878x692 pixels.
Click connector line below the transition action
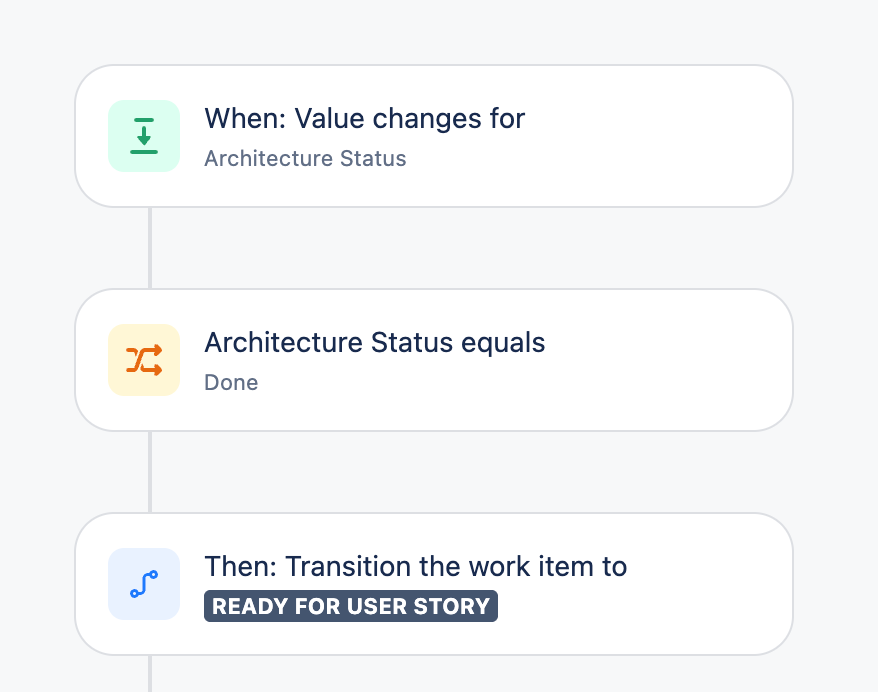[x=150, y=674]
